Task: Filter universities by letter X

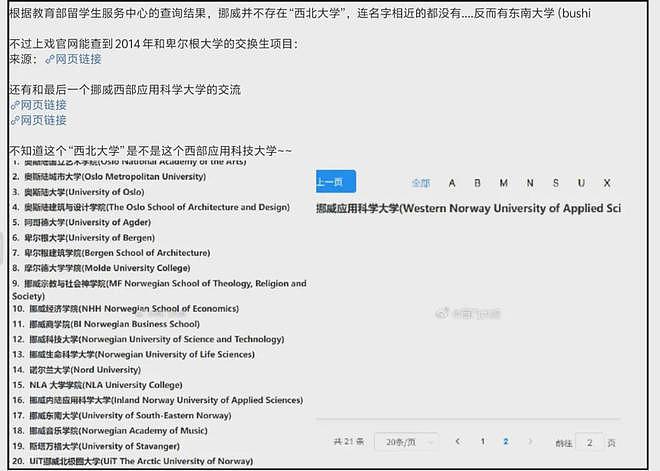Action: pos(607,183)
